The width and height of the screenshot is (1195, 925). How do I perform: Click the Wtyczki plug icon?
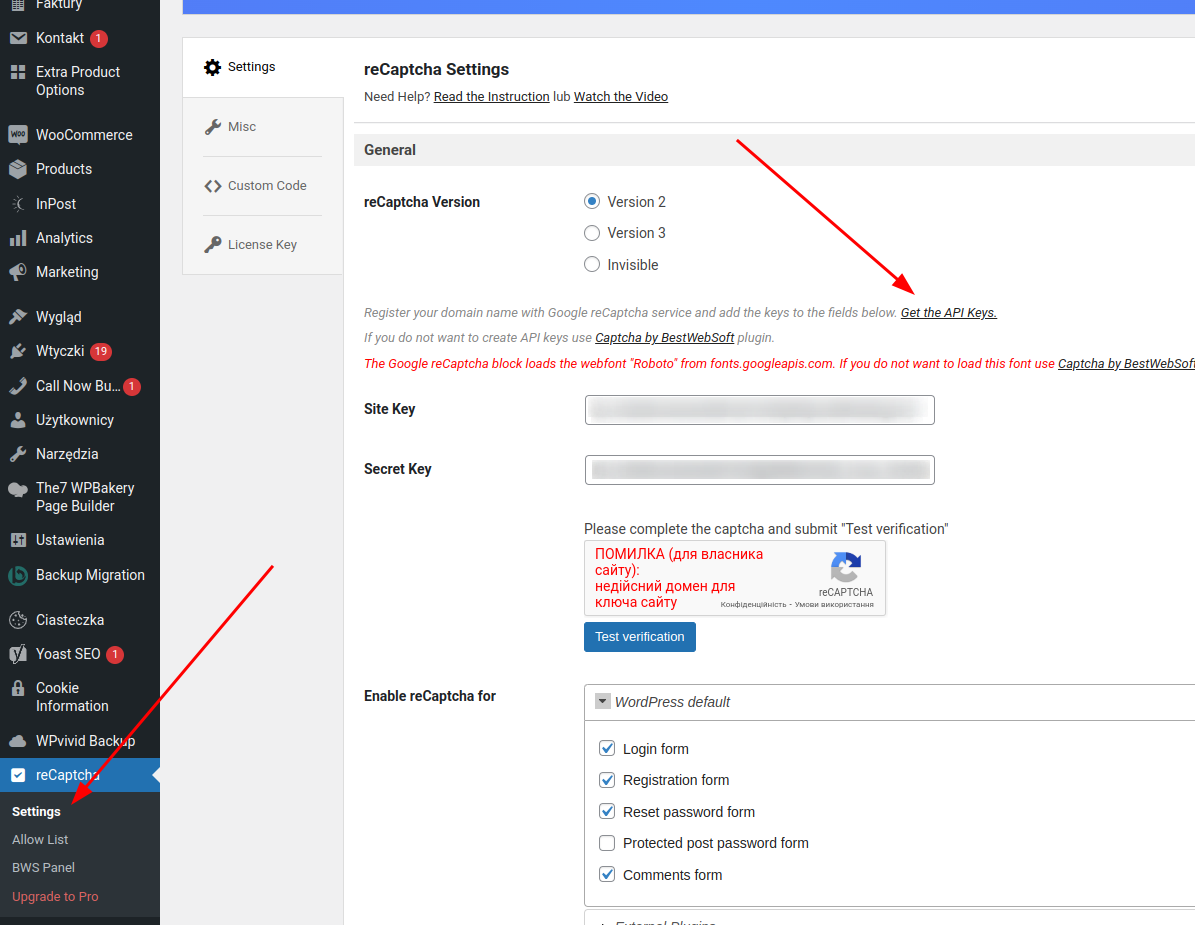pyautogui.click(x=18, y=351)
